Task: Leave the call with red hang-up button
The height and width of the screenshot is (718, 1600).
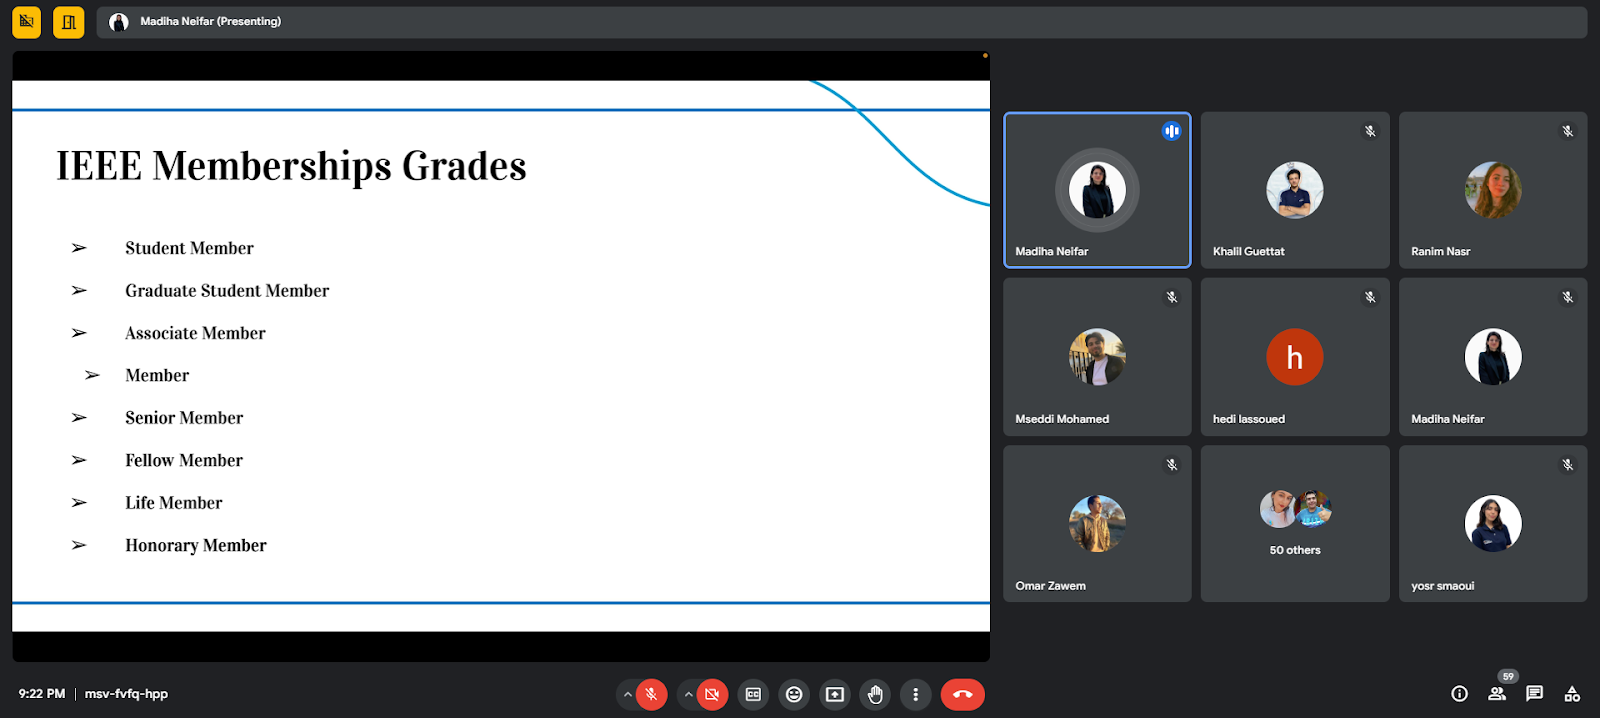Action: (963, 694)
